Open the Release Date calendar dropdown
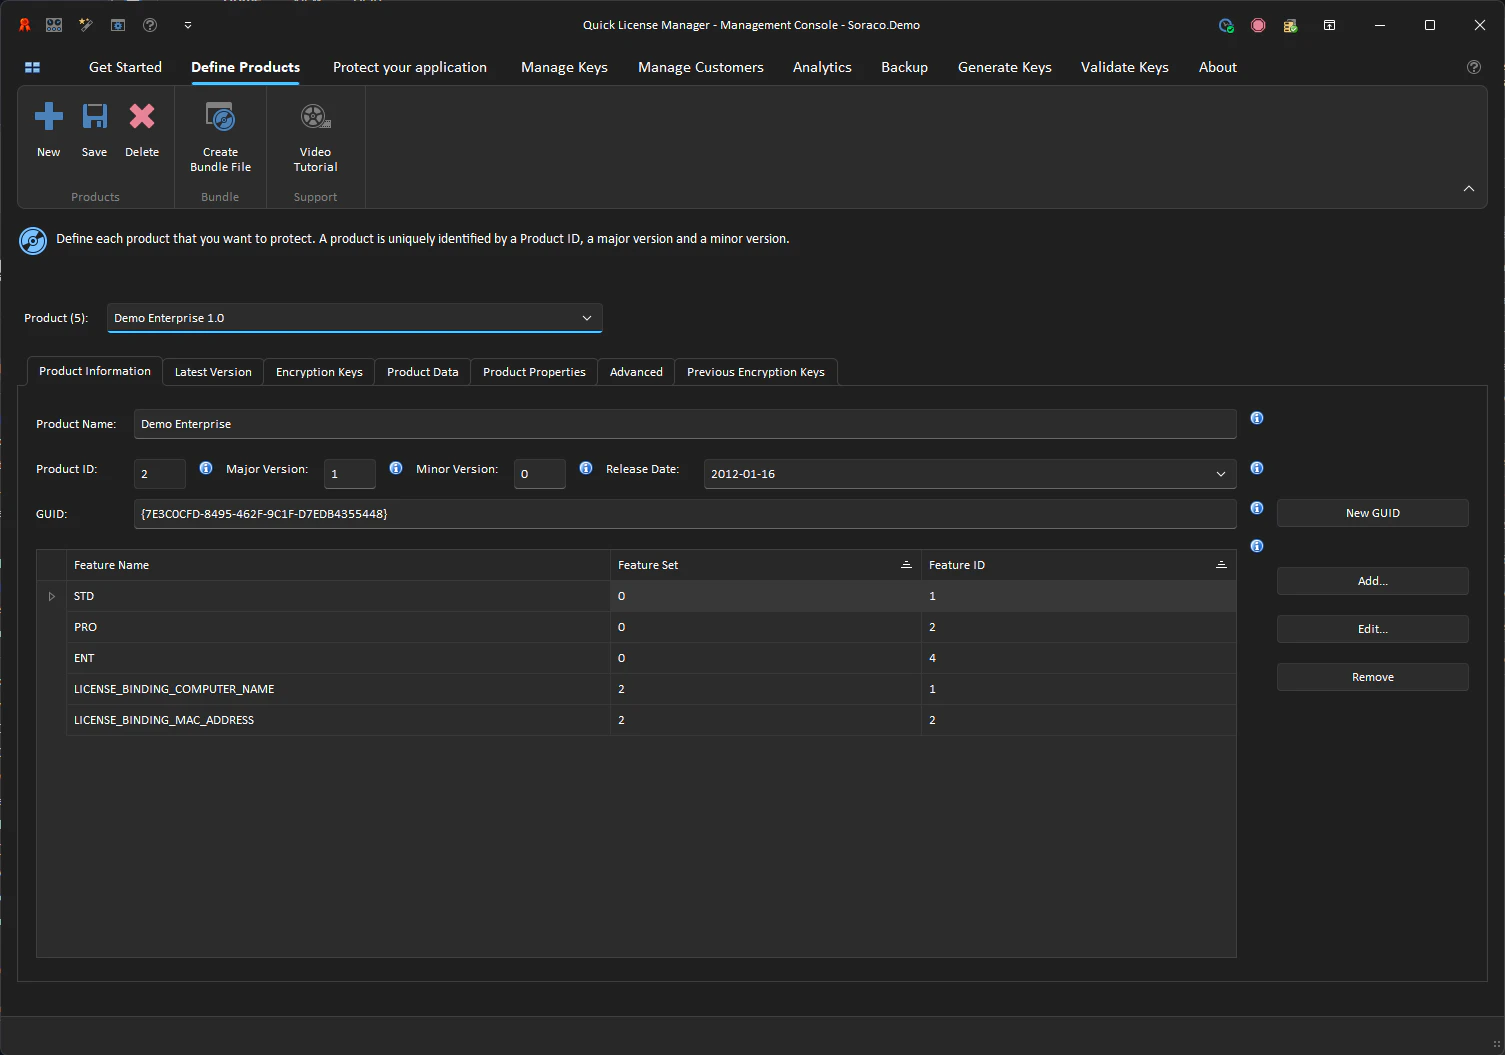Screen dimensions: 1505x1055 [x=1220, y=473]
